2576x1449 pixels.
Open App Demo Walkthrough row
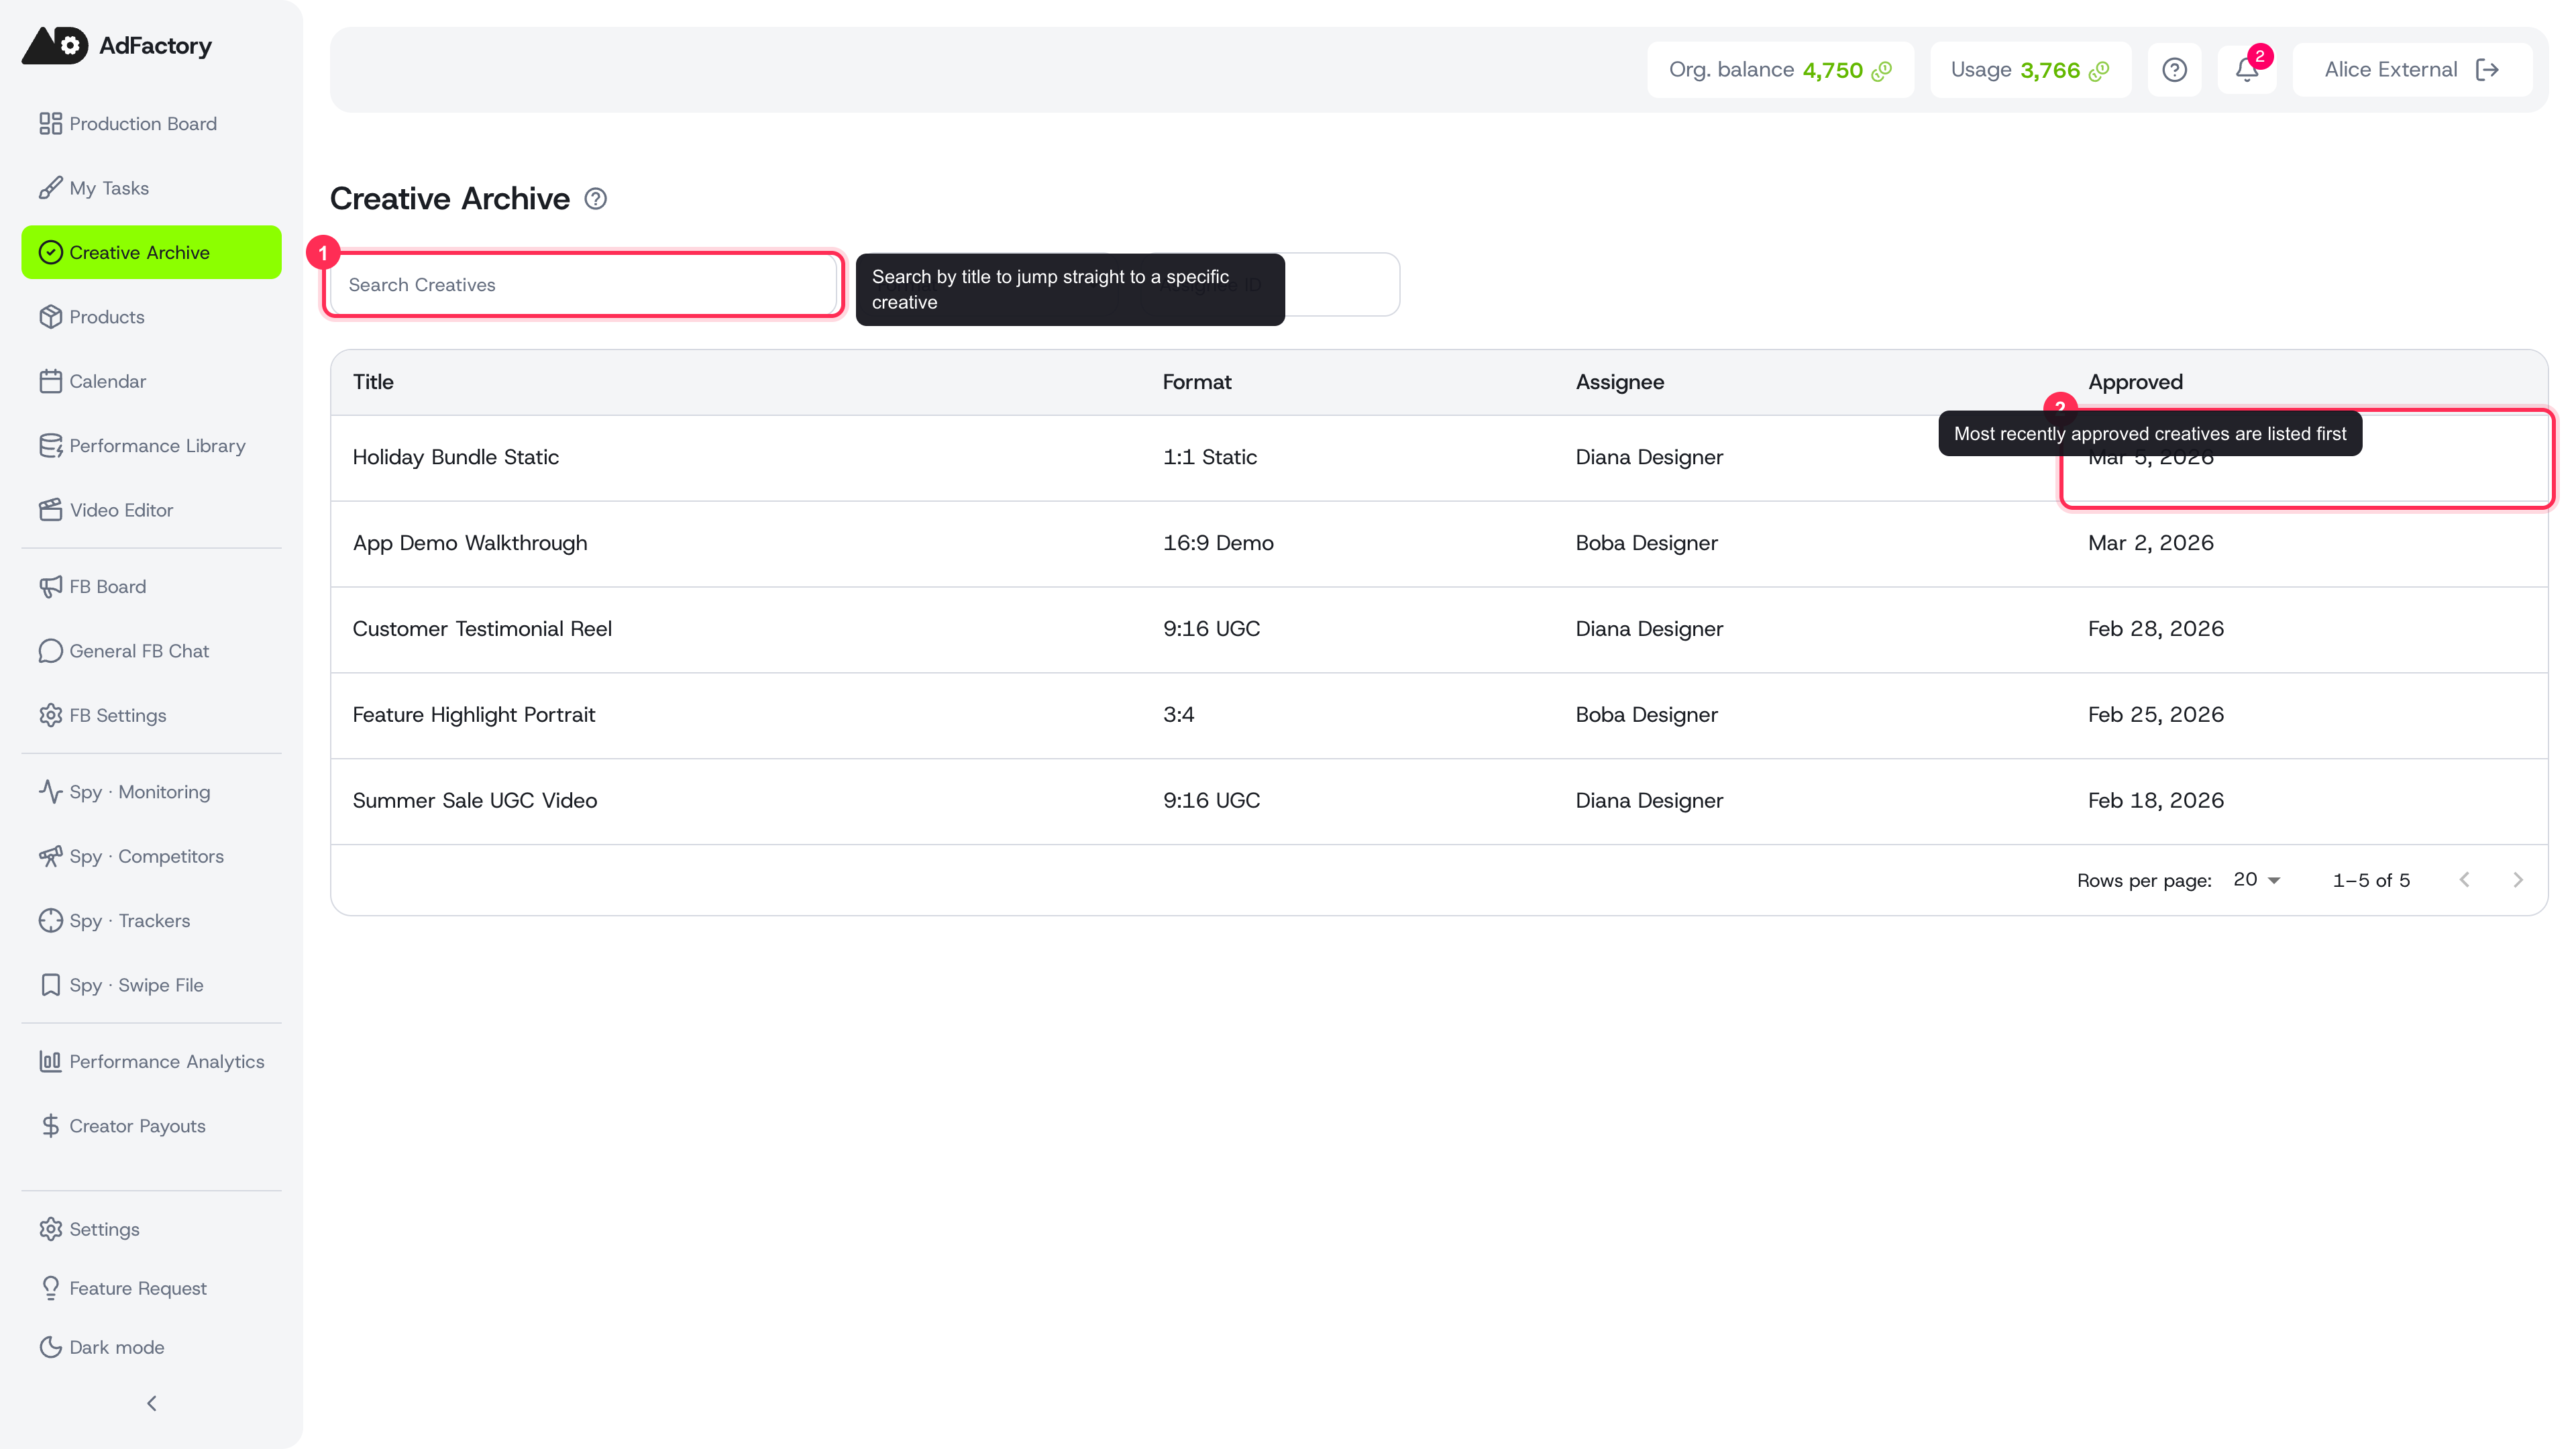pos(1439,544)
